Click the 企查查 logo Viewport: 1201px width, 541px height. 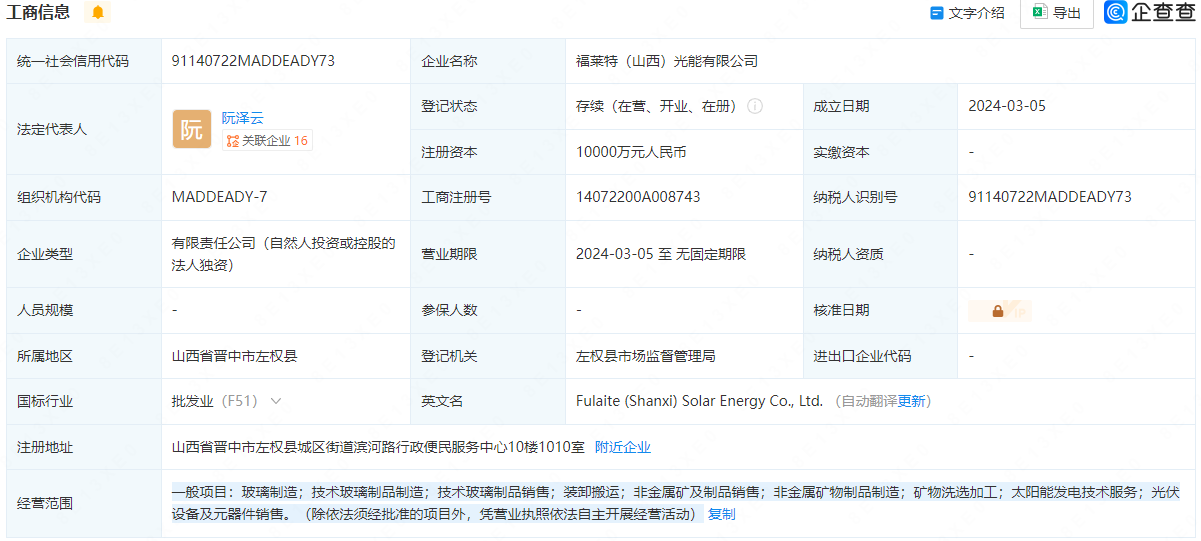pos(1149,13)
